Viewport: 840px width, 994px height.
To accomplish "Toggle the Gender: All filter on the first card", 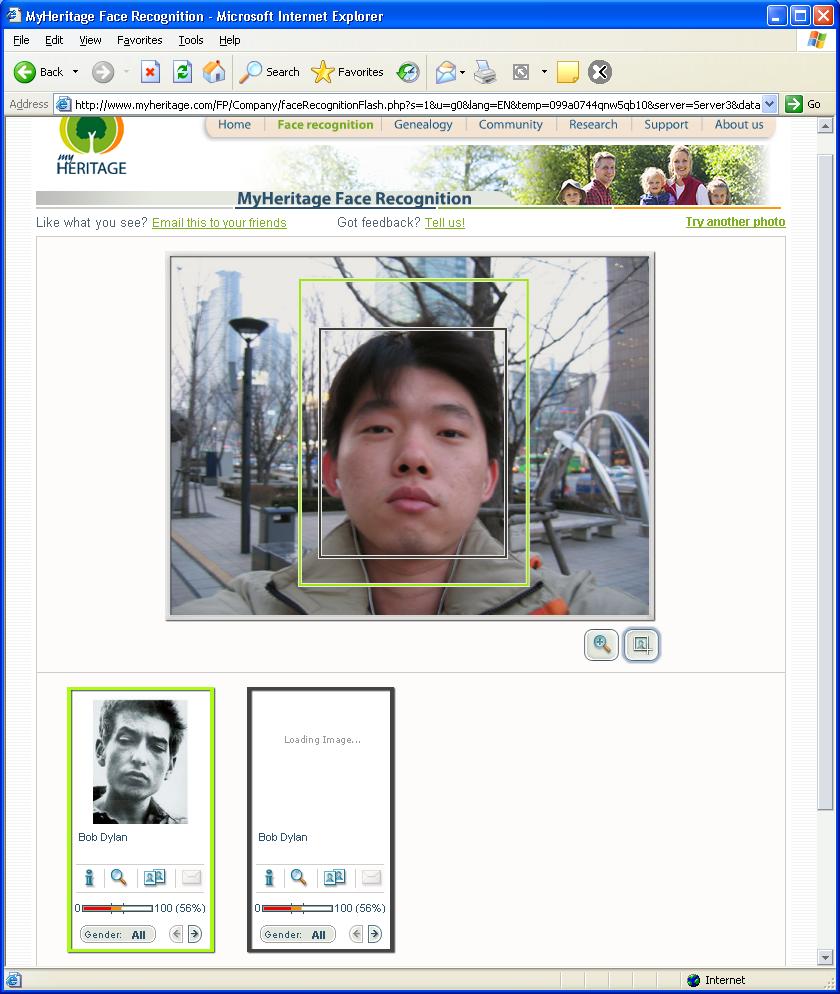I will point(117,935).
